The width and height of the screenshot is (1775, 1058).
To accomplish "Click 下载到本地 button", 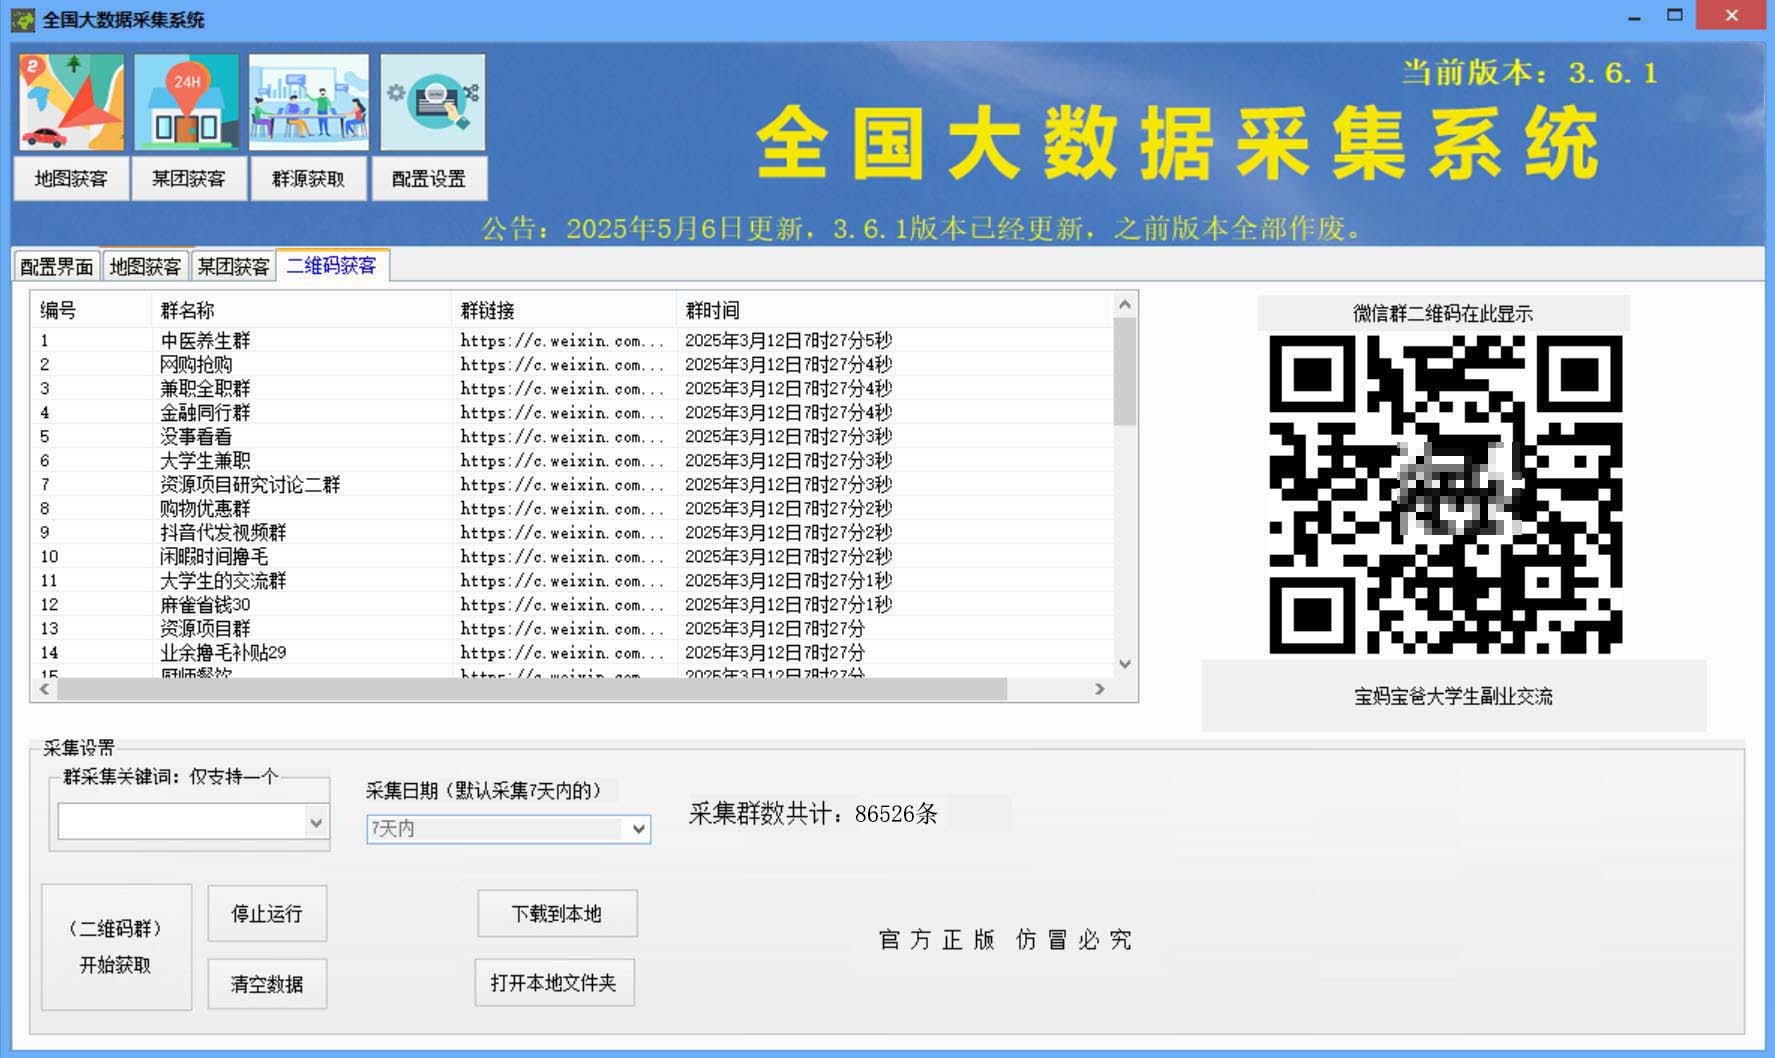I will click(x=557, y=913).
